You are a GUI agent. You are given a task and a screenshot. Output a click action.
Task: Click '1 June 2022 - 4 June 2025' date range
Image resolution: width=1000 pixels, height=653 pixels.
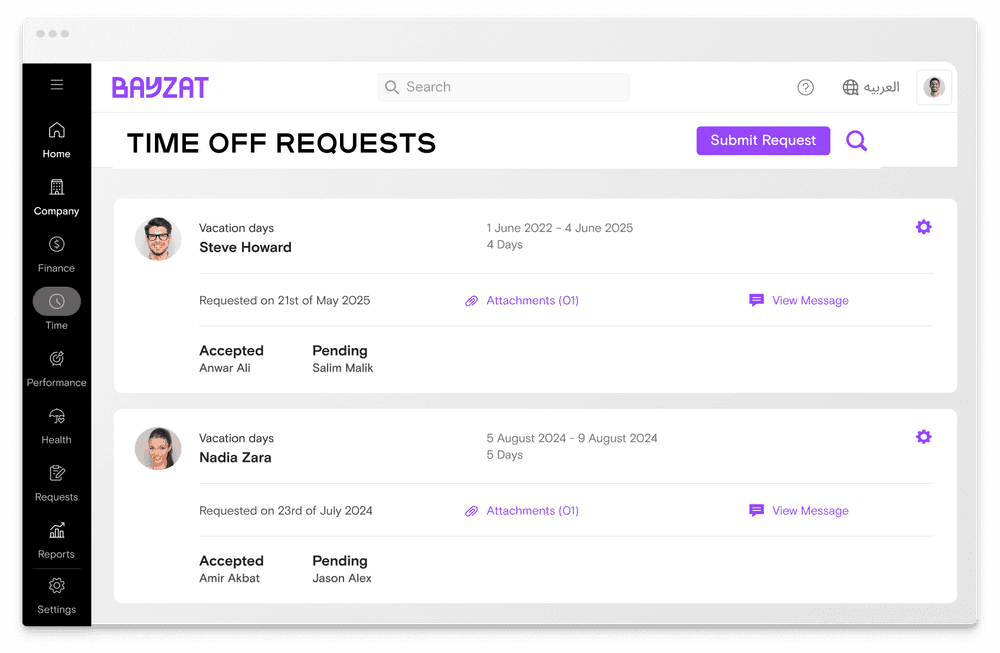560,228
